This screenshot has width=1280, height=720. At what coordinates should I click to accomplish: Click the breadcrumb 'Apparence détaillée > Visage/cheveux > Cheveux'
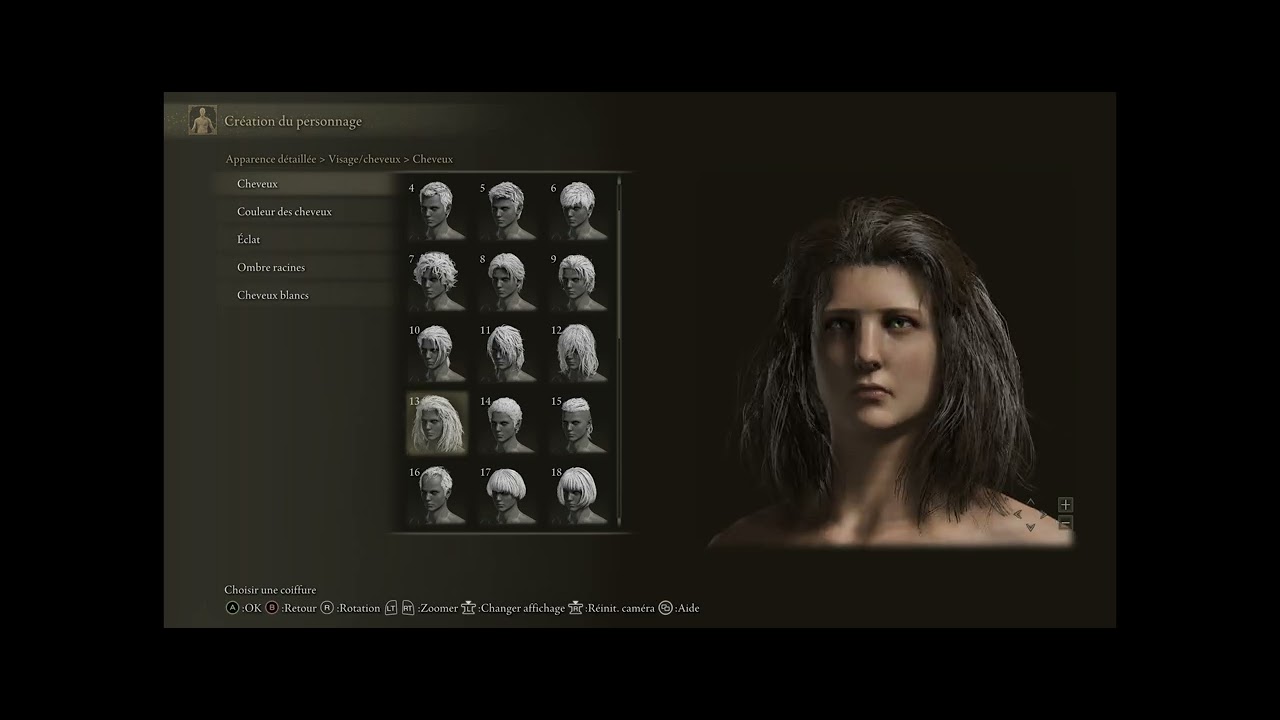339,159
